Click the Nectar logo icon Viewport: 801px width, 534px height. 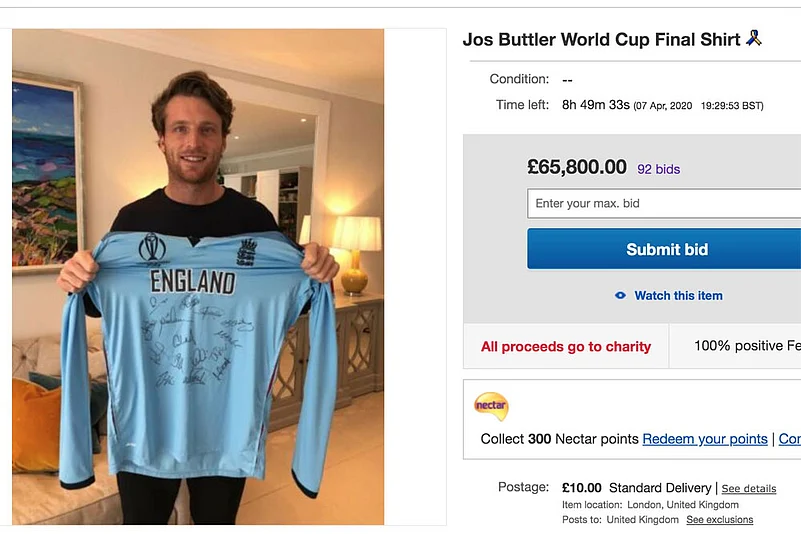click(x=491, y=406)
